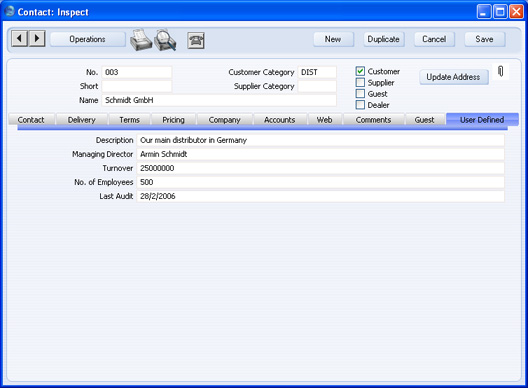Click the empty Supplier Category field
The height and width of the screenshot is (388, 528).
[317, 86]
